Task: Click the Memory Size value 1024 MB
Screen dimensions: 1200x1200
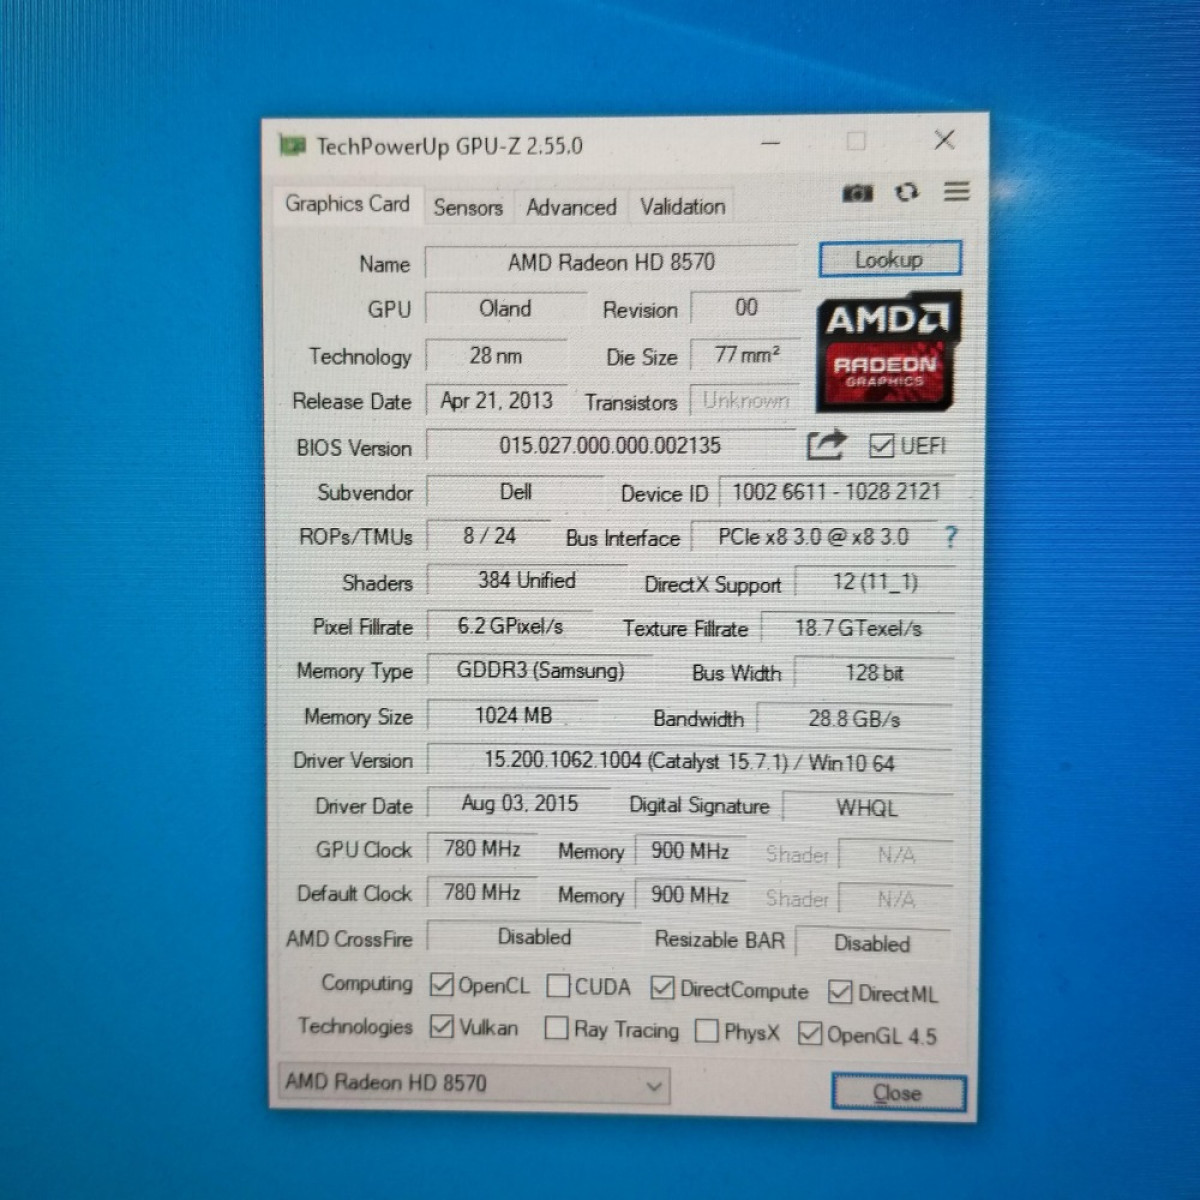Action: tap(513, 715)
